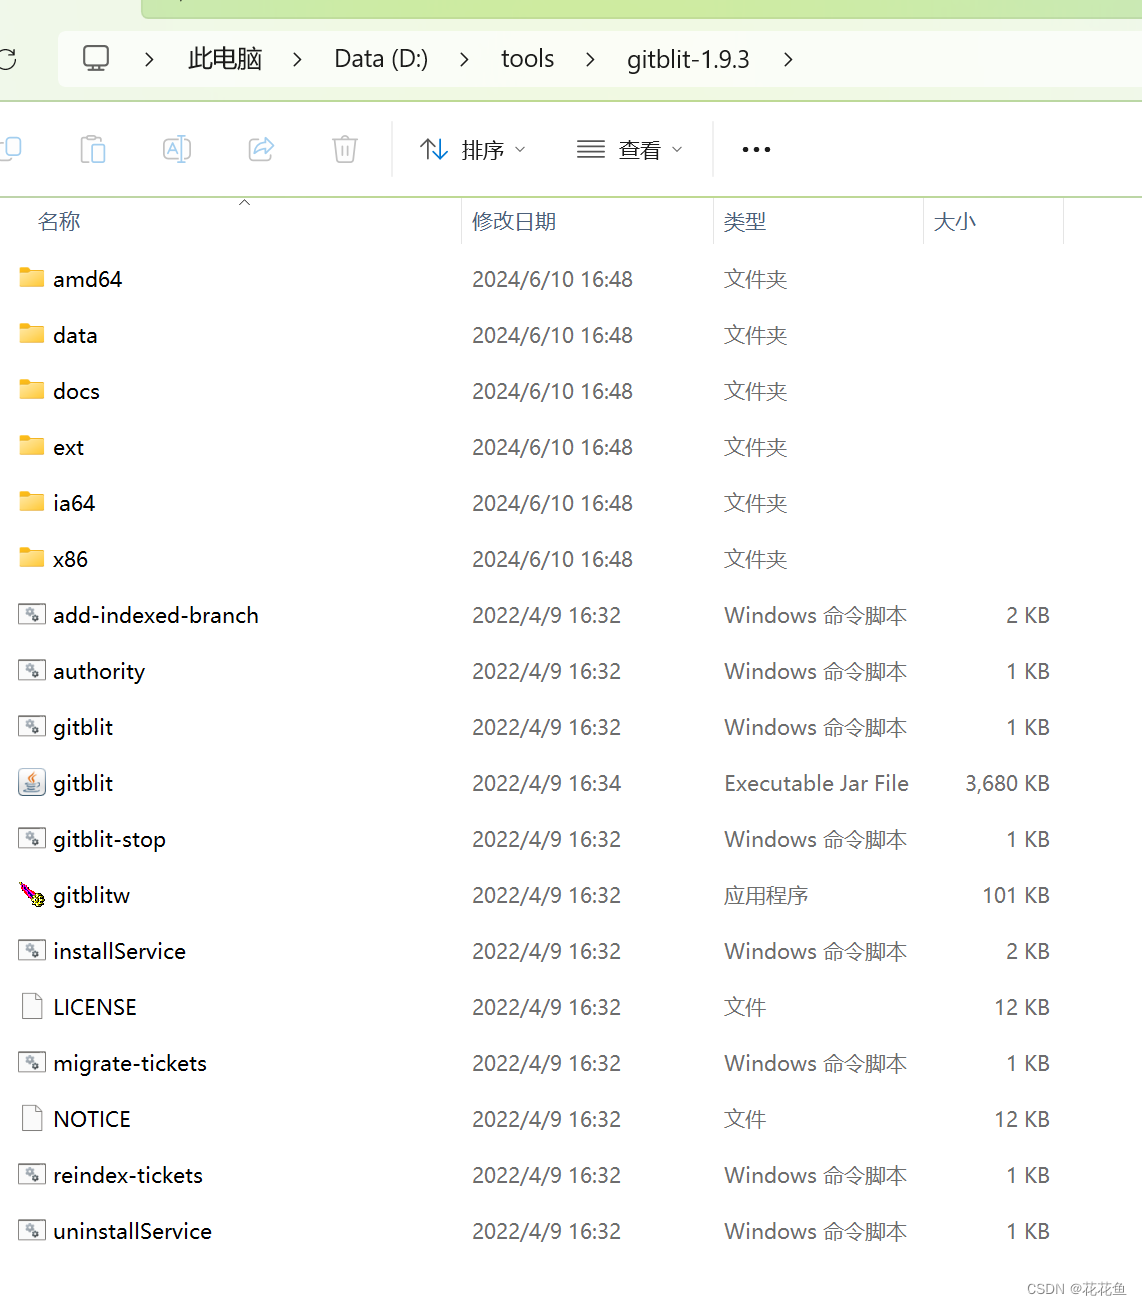
Task: Click the refresh icon near the address bar
Action: coord(6,59)
